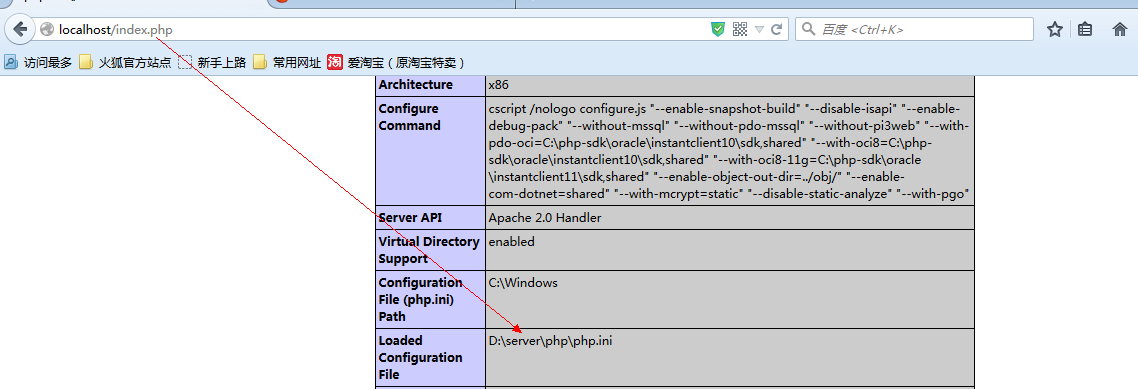Click the Configure Command label
1138x389 pixels.
click(409, 117)
